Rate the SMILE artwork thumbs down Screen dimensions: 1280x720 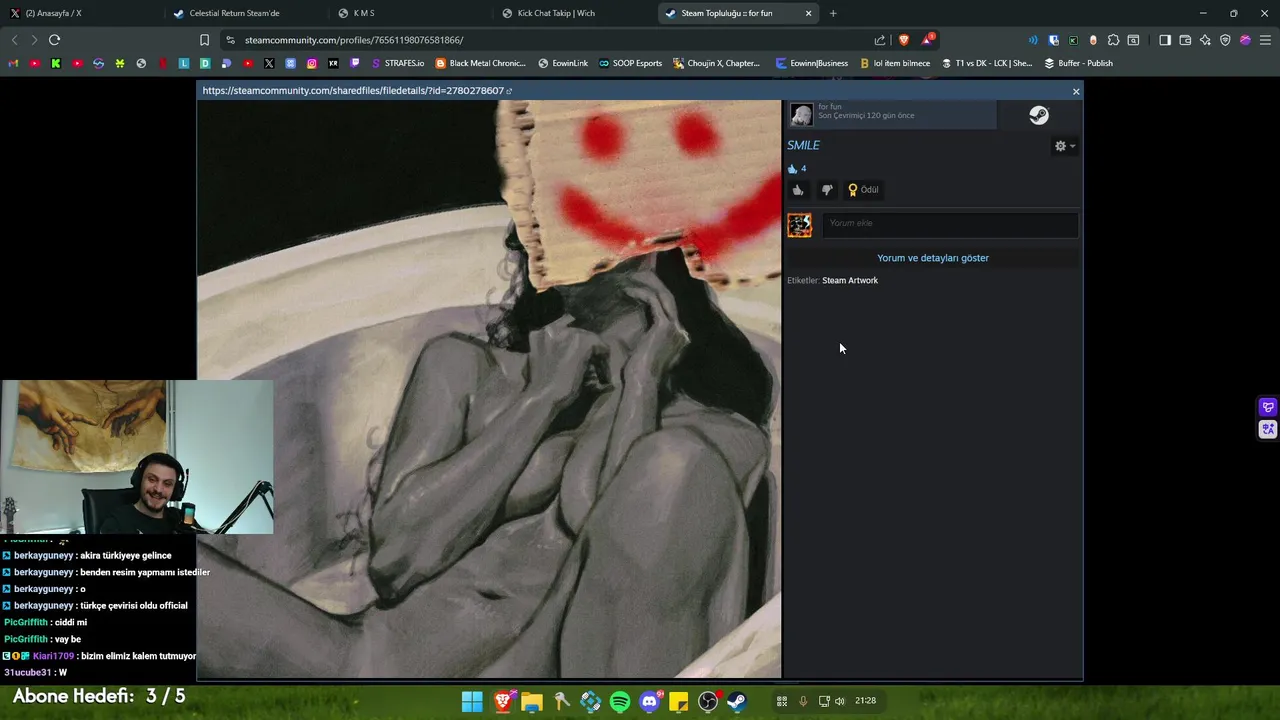point(827,190)
